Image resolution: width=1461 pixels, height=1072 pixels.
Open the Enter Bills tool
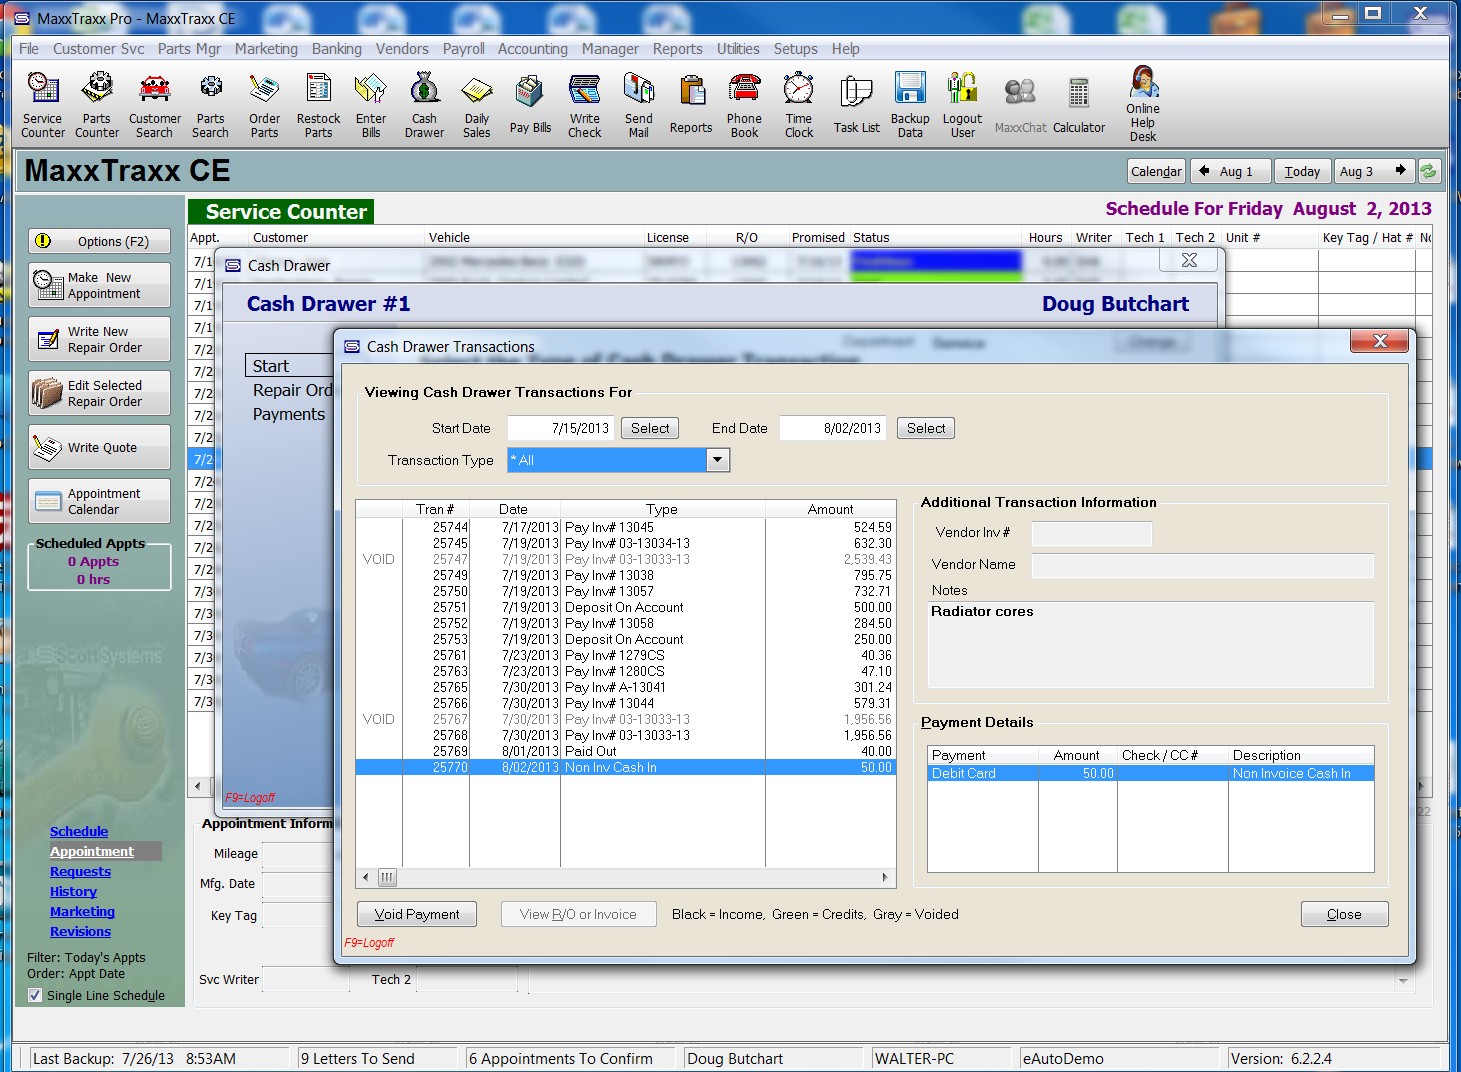(x=371, y=105)
